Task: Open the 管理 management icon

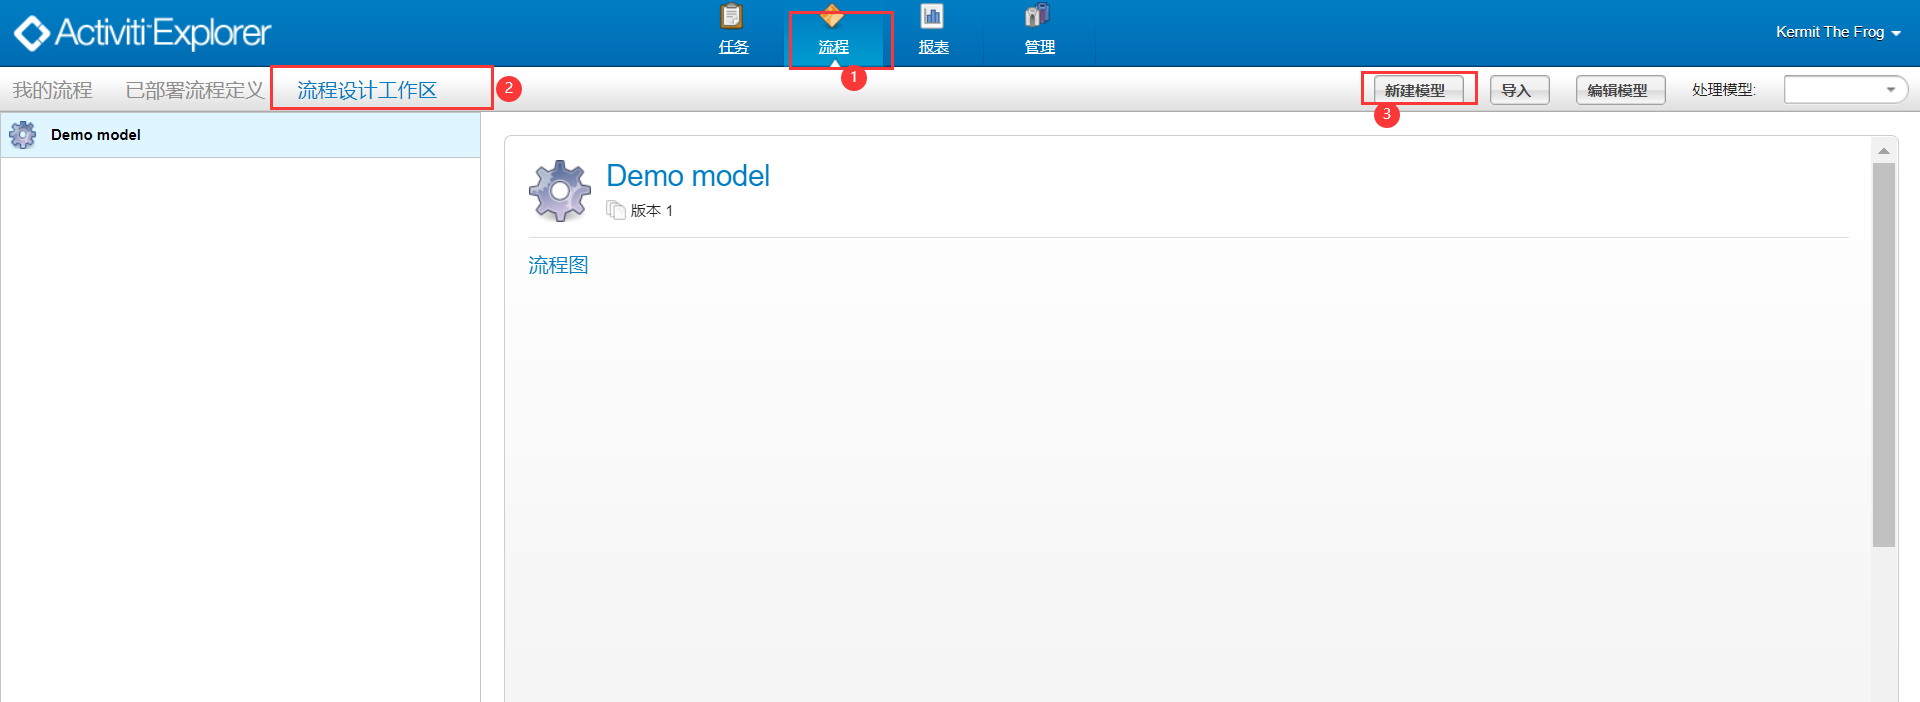Action: (1038, 16)
